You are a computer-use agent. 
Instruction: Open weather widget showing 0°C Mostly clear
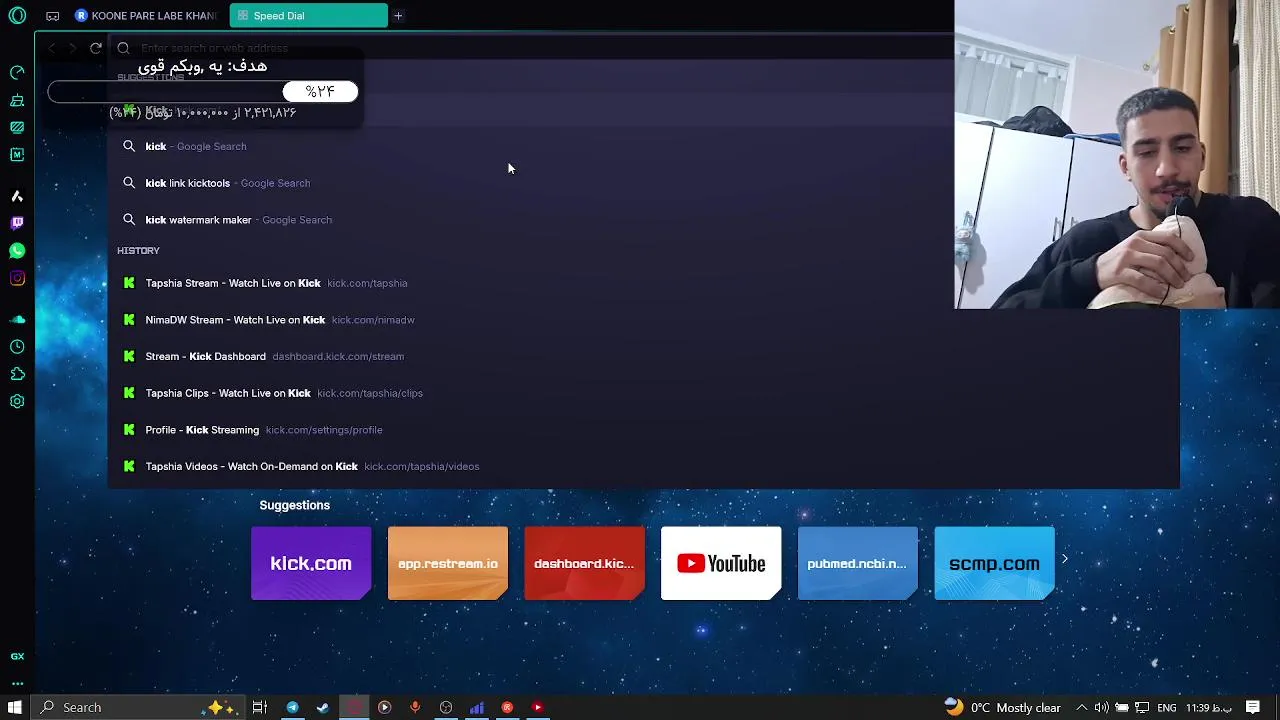click(x=1003, y=707)
